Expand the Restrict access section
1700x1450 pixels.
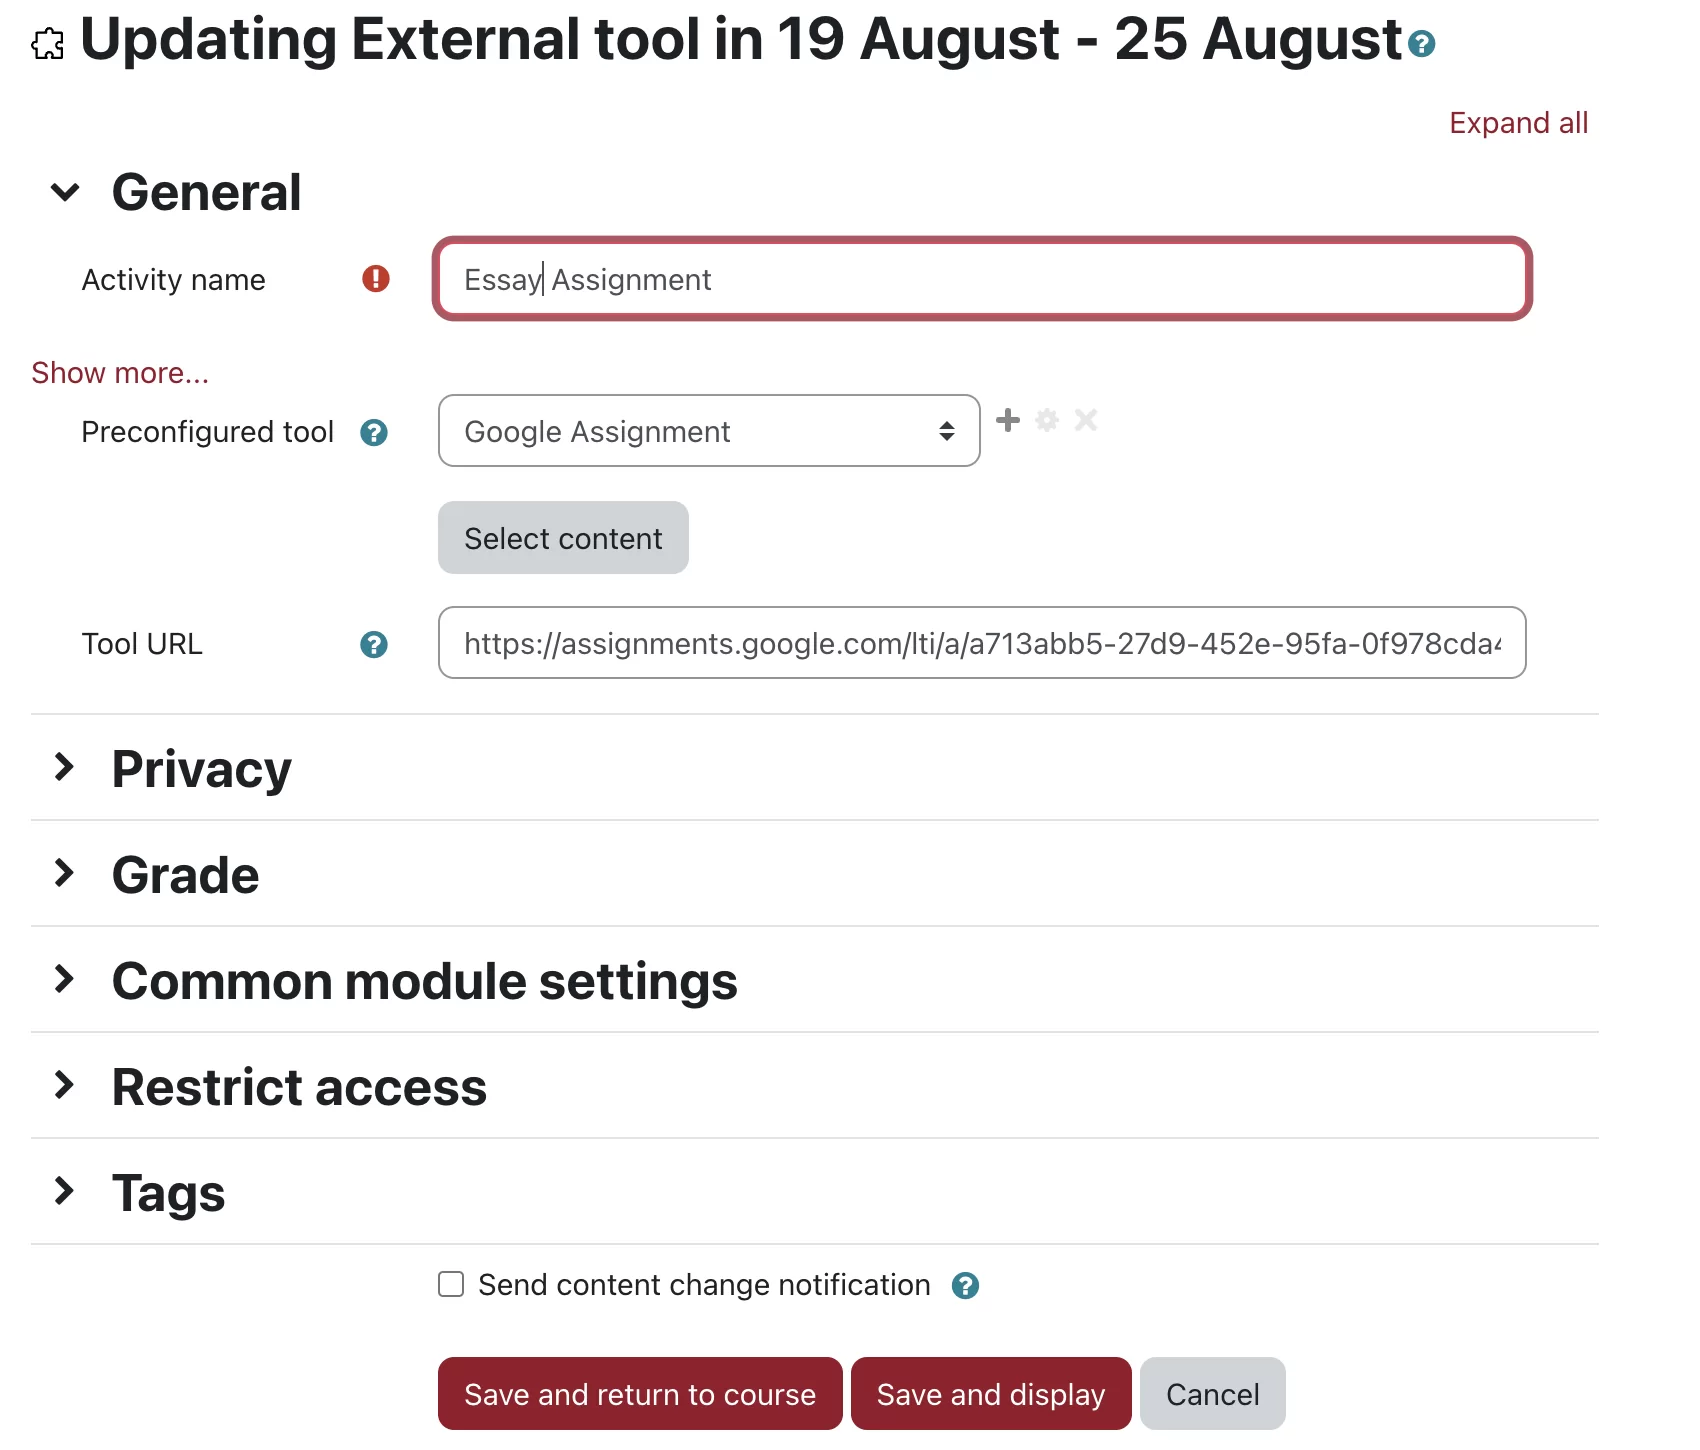coord(65,1086)
